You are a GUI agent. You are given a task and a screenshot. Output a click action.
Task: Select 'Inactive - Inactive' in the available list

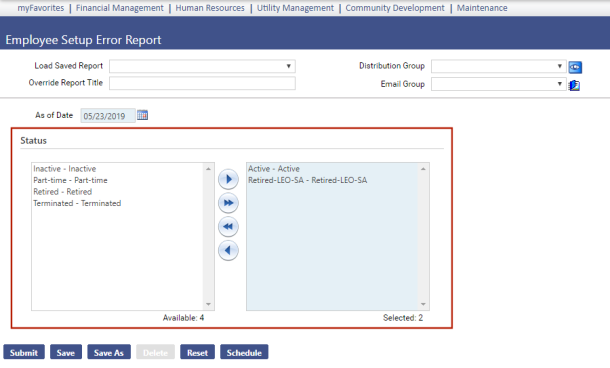click(x=65, y=169)
